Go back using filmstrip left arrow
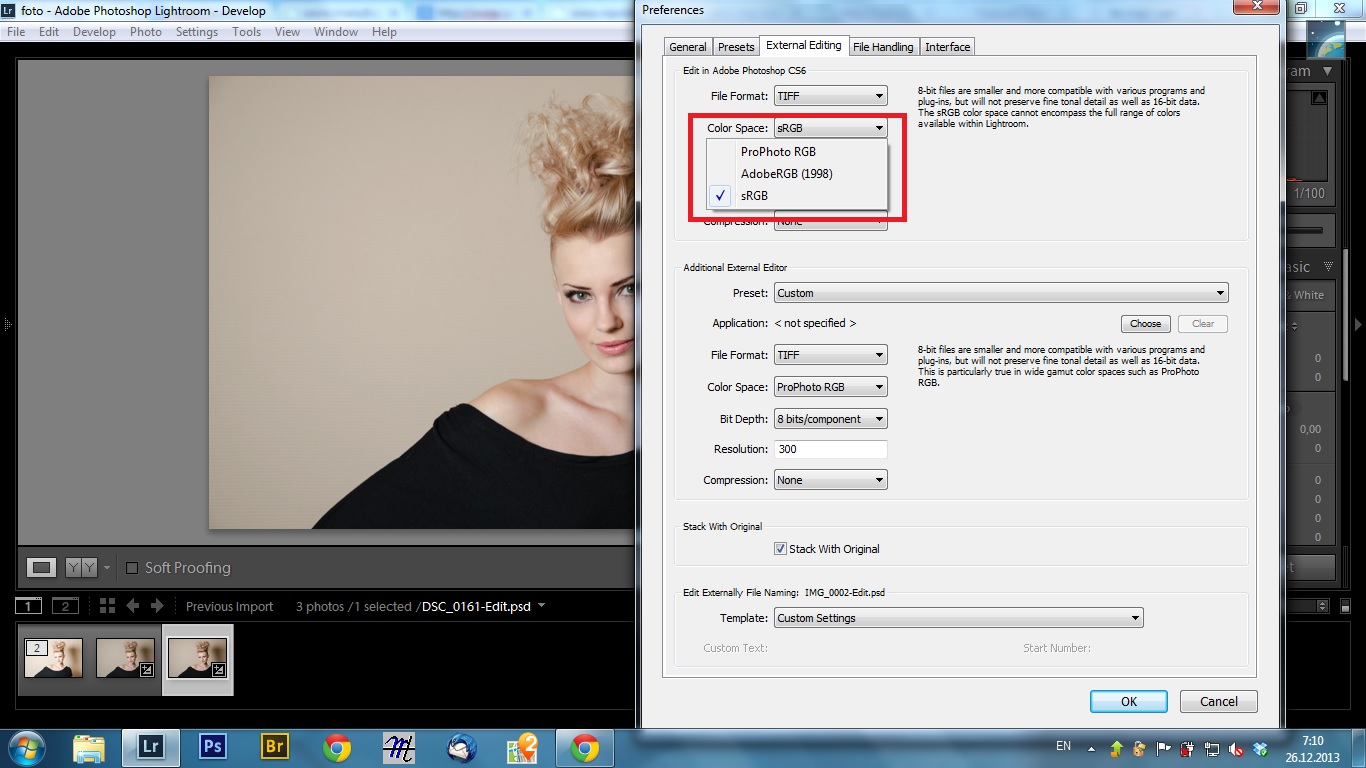Viewport: 1366px width, 768px height. (132, 606)
